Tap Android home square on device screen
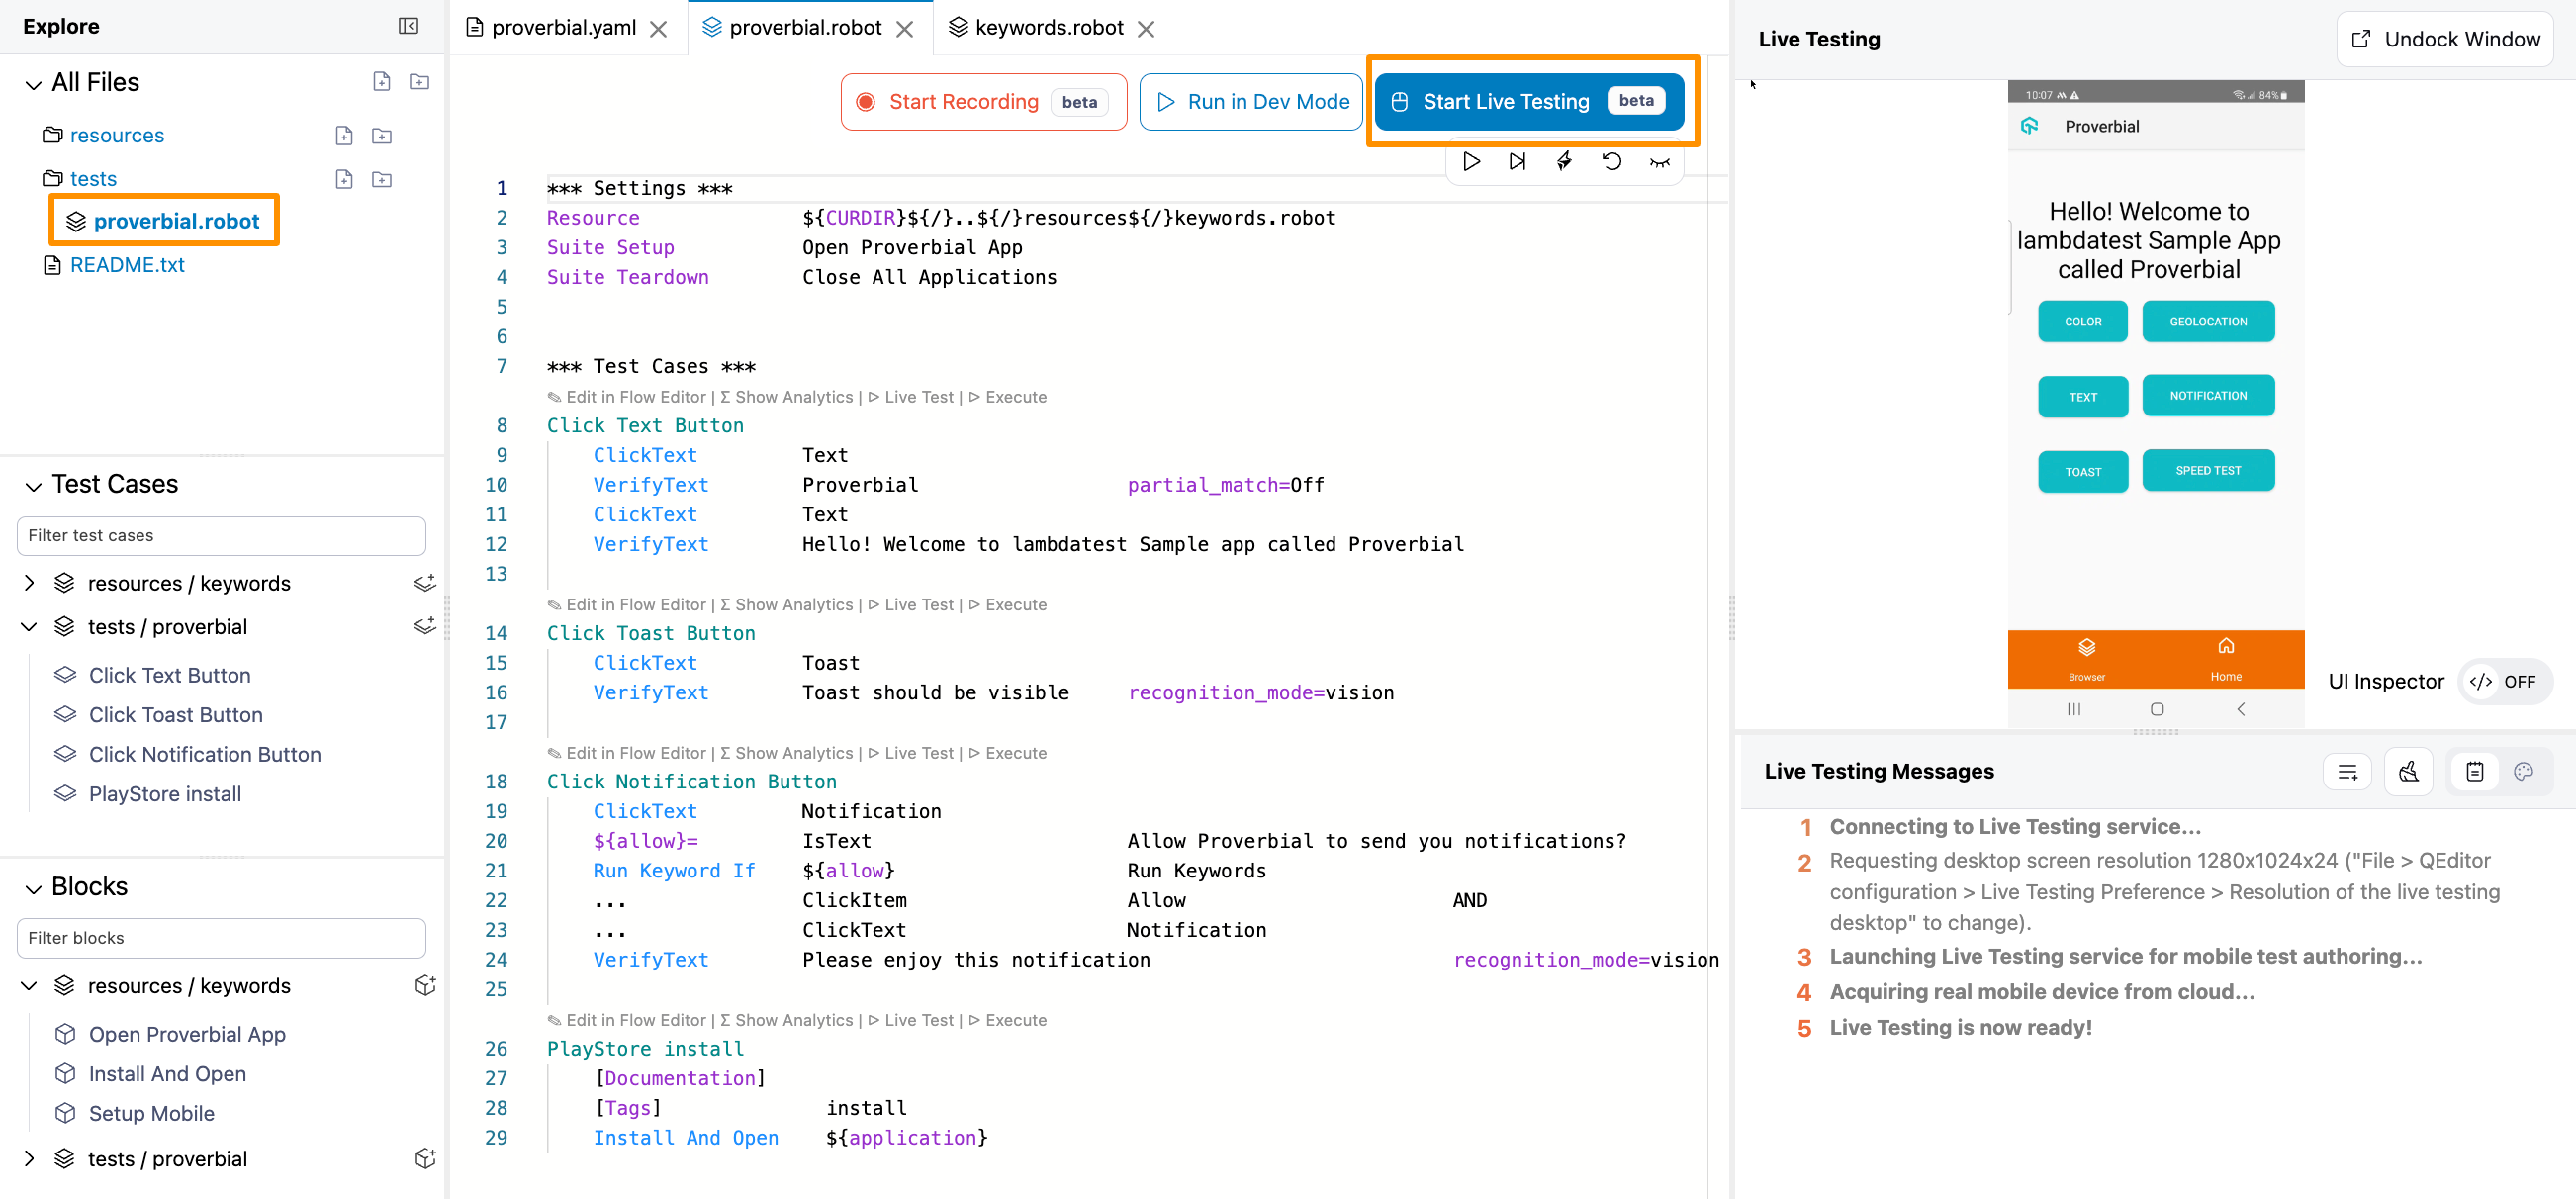2576x1199 pixels. 2157,709
